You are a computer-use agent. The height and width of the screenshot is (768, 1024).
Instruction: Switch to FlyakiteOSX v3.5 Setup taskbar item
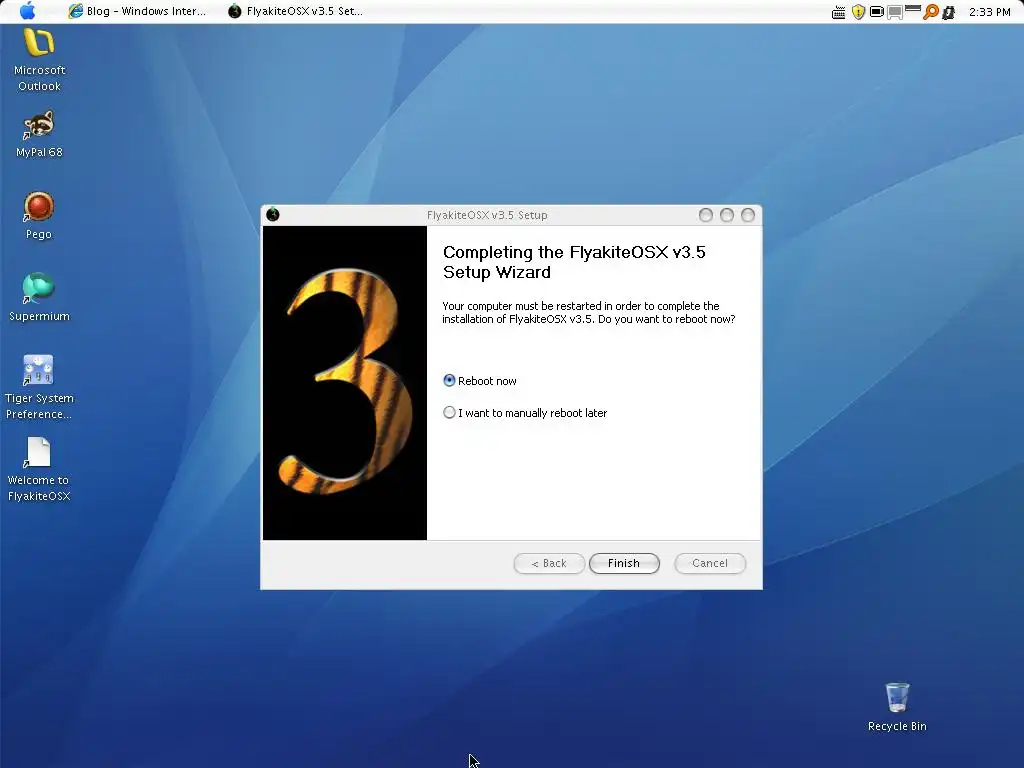296,11
